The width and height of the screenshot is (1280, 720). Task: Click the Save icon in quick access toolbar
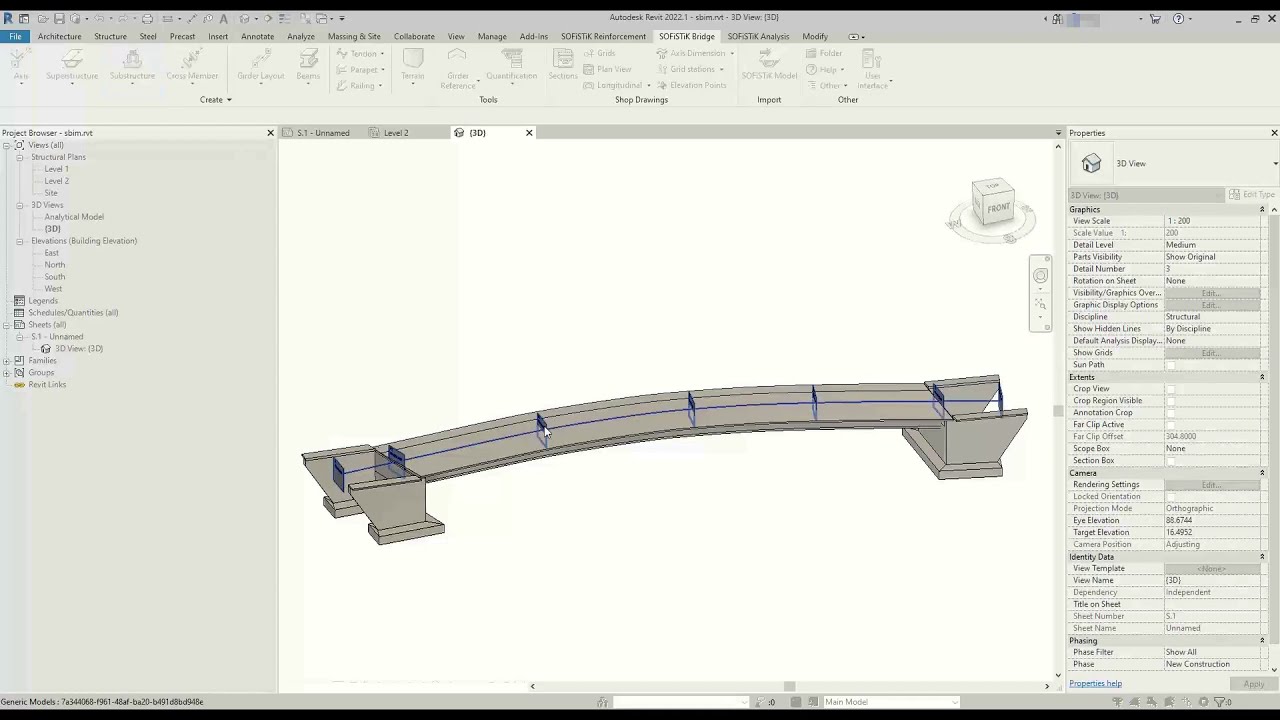pos(59,18)
